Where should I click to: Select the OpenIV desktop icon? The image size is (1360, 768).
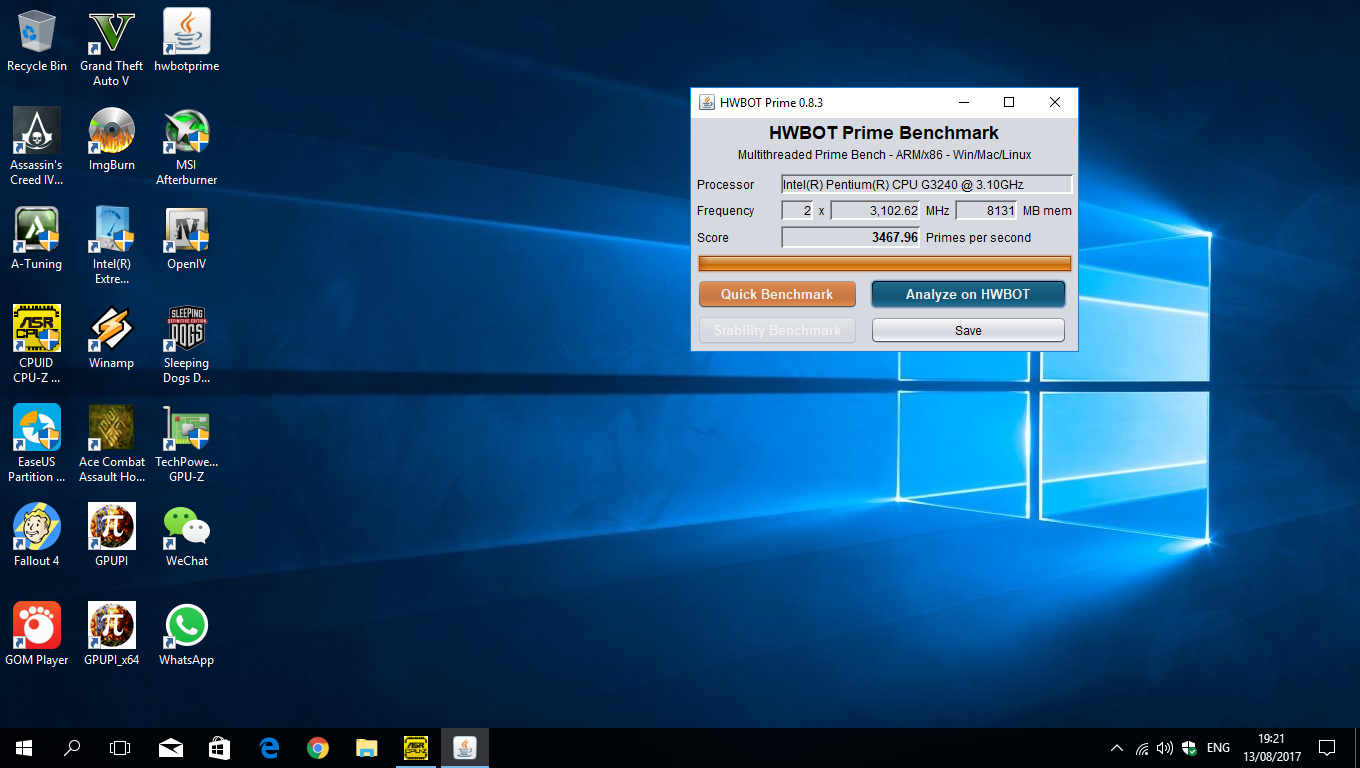pyautogui.click(x=186, y=239)
